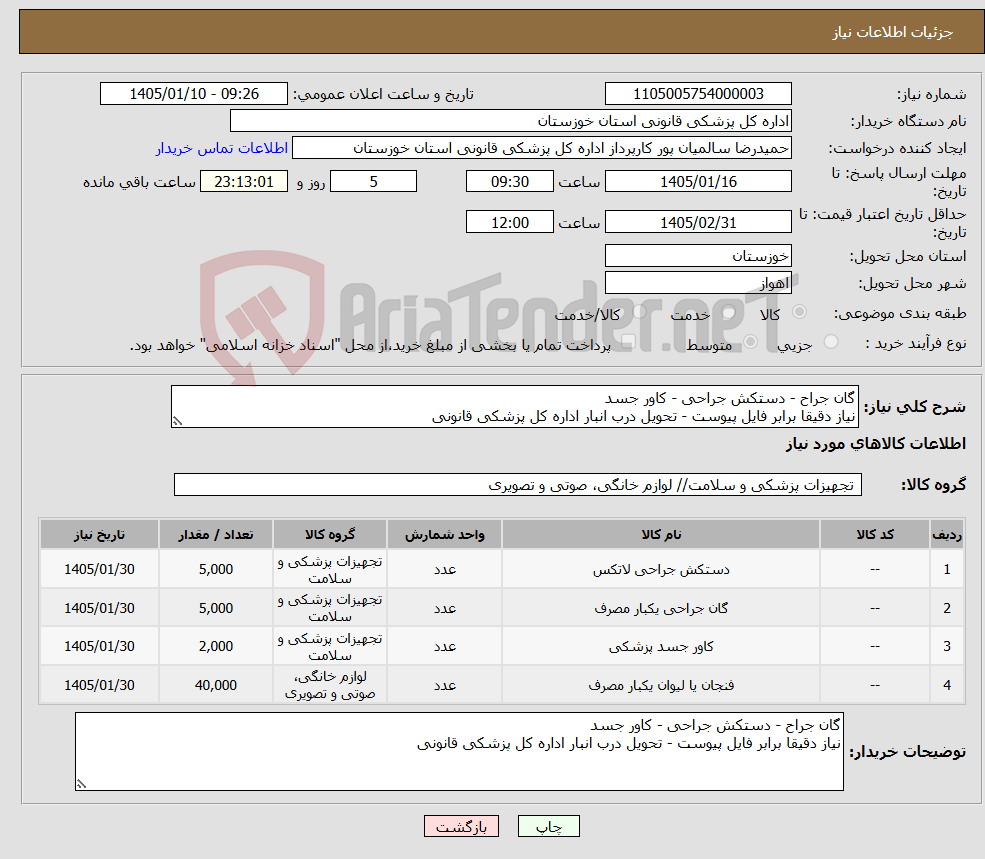This screenshot has height=859, width=985.
Task: Click the تعداد / مقدار column header
Action: click(215, 534)
